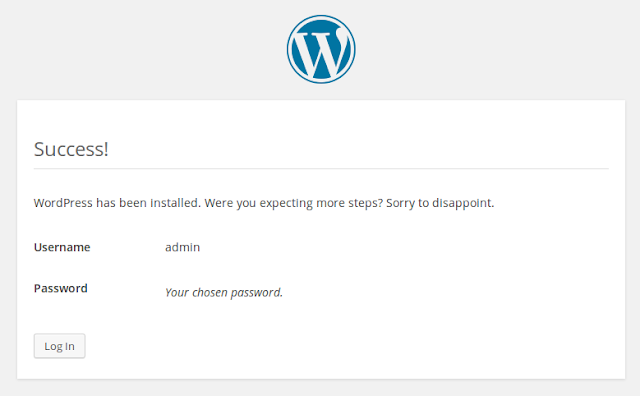
Task: Click the word "steps?" in the message
Action: [x=366, y=204]
